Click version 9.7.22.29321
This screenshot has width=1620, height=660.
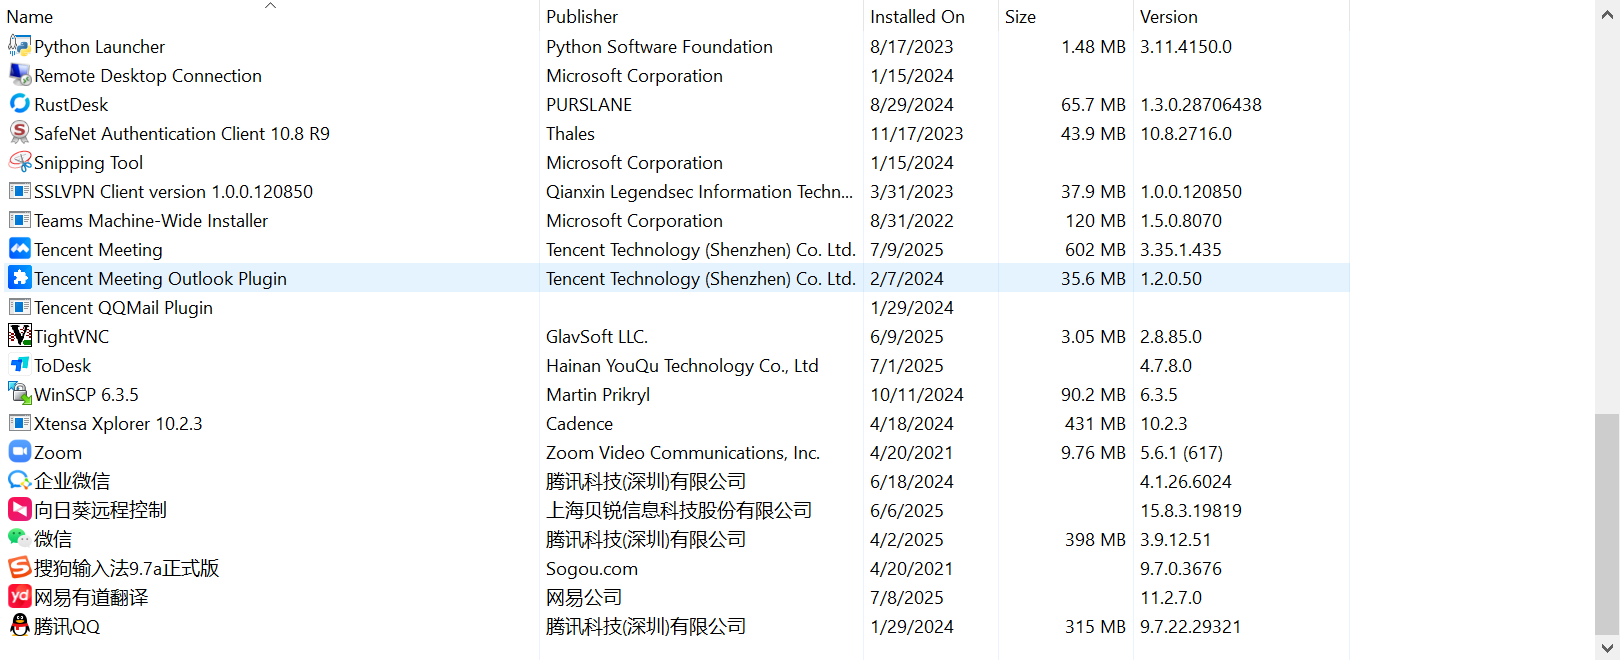point(1190,627)
